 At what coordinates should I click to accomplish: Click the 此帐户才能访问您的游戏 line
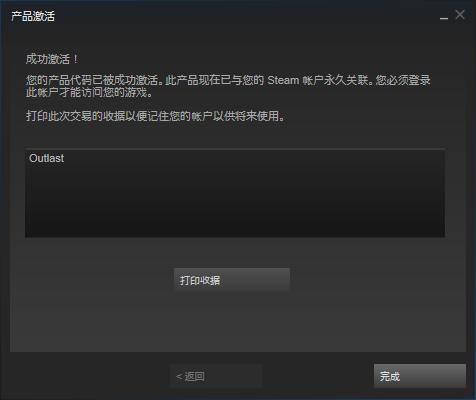coord(87,92)
